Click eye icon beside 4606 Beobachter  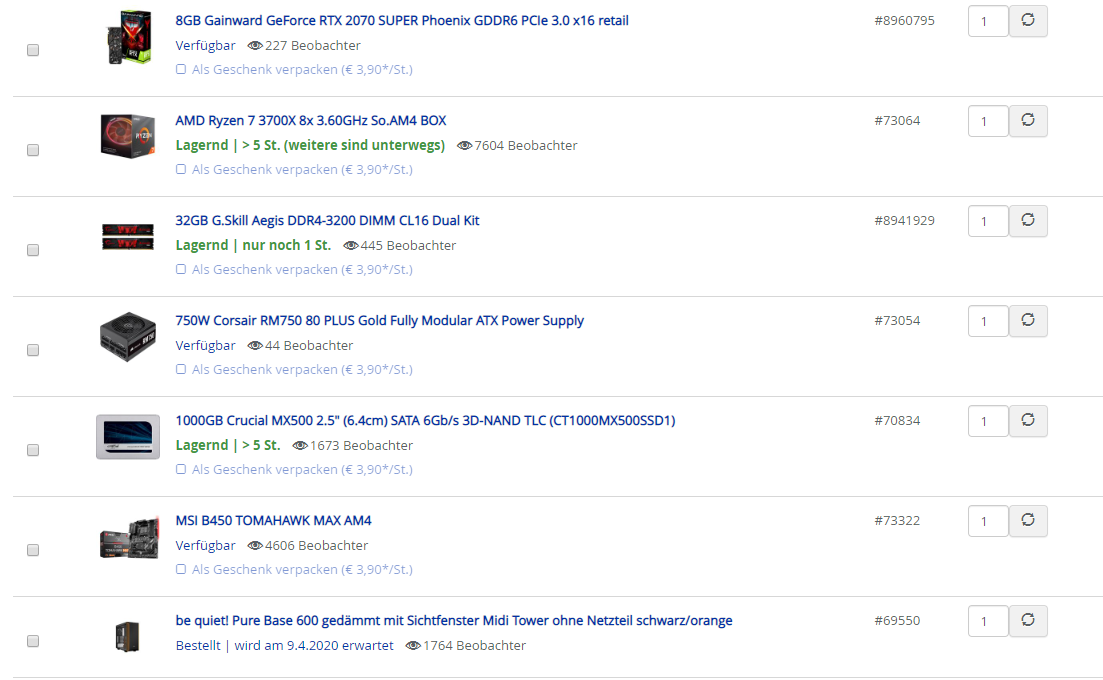pos(255,545)
